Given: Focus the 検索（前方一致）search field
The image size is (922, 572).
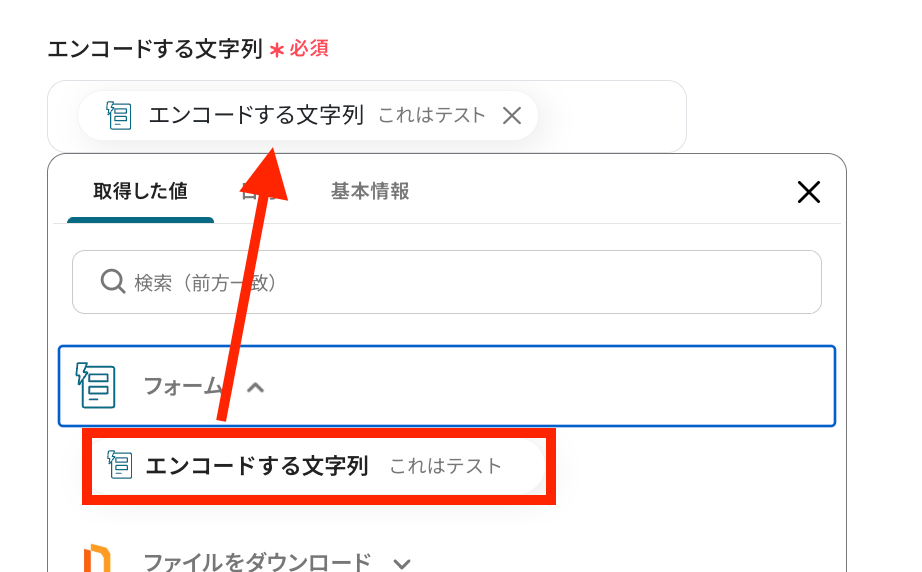Looking at the screenshot, I should [x=460, y=282].
